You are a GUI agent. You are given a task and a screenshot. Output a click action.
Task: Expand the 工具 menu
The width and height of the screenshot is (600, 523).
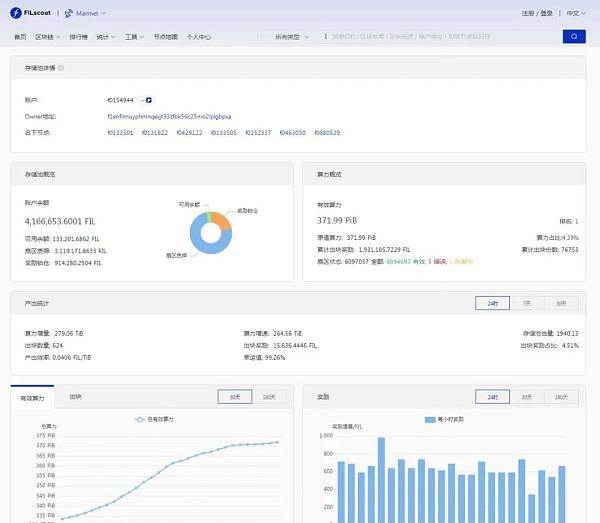[134, 37]
